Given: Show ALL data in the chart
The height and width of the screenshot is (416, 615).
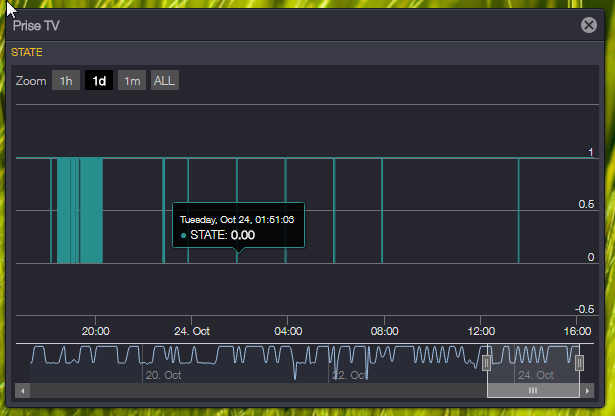Looking at the screenshot, I should pos(165,81).
